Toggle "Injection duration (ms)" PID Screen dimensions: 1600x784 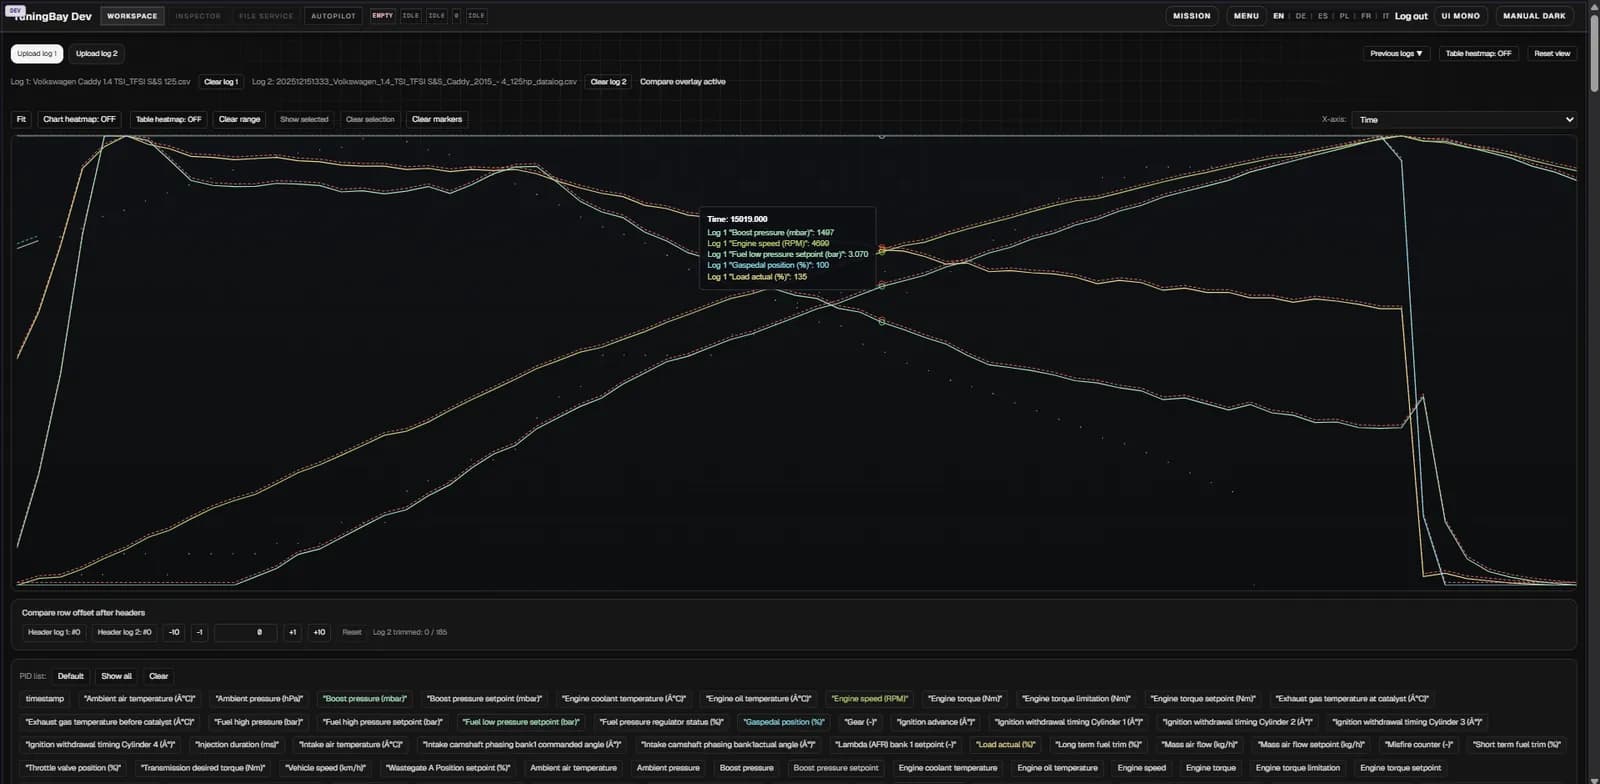pos(237,745)
